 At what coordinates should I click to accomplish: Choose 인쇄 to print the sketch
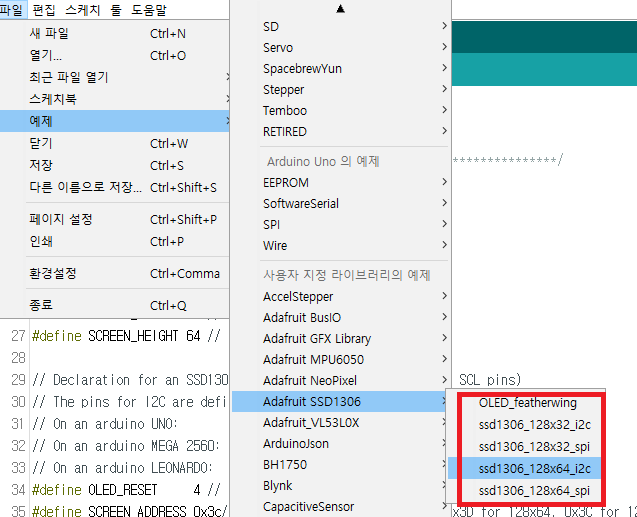point(115,241)
